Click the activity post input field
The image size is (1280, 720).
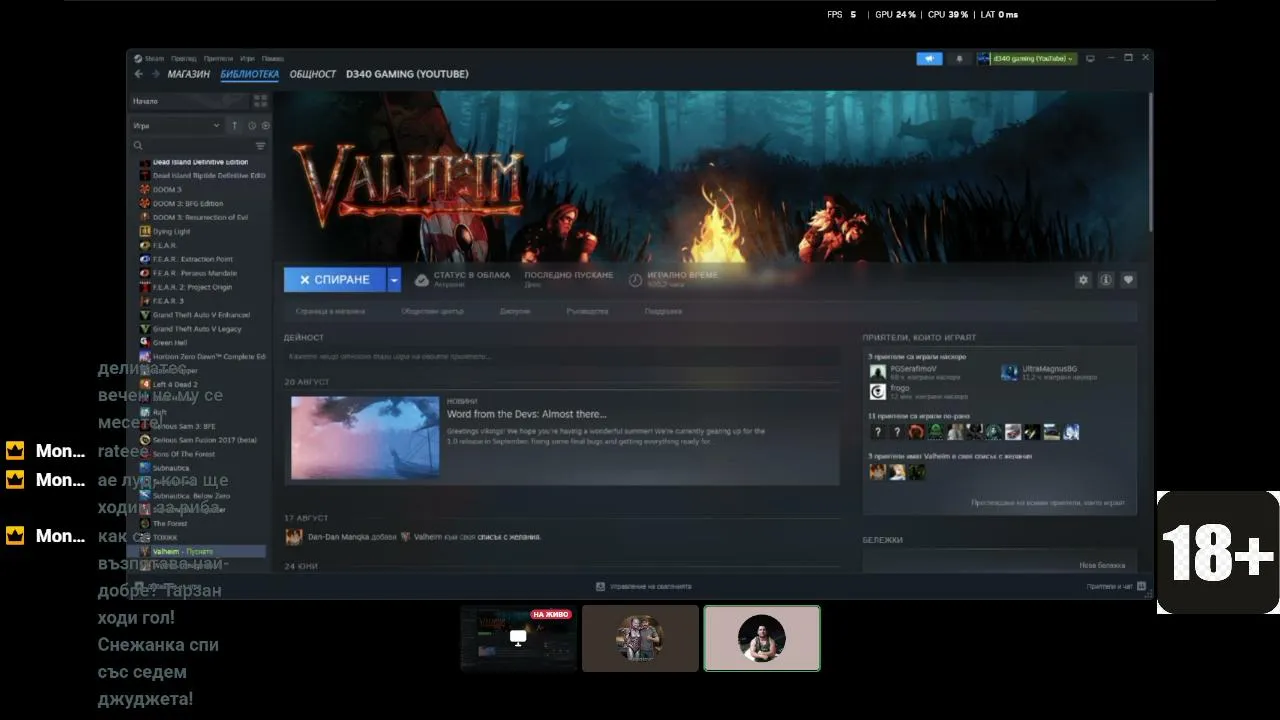(562, 356)
